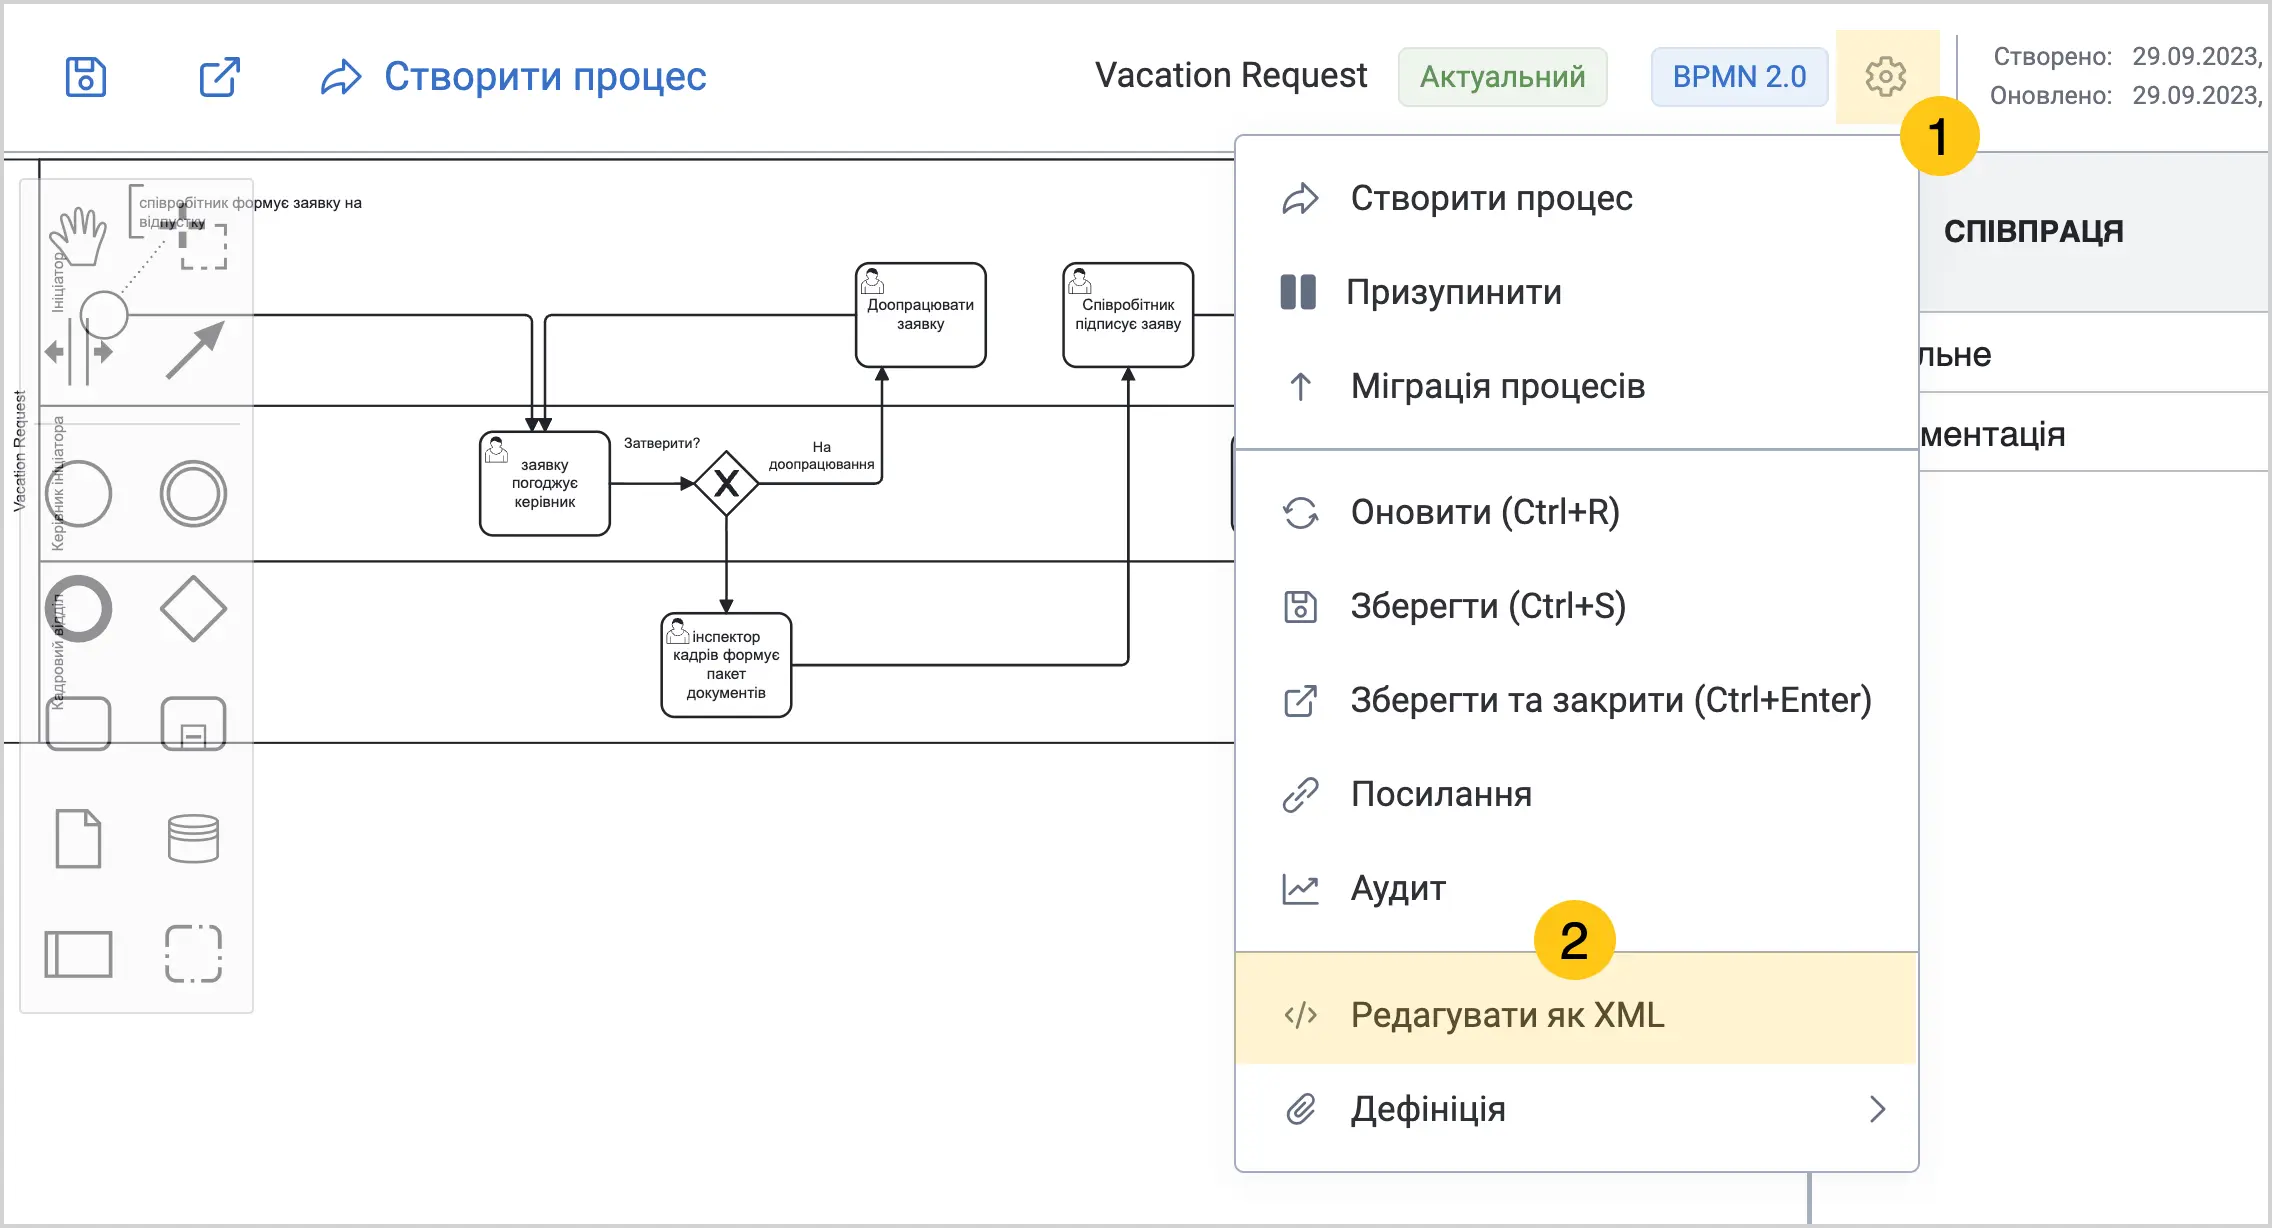This screenshot has height=1228, width=2272.
Task: Pick the gateway diamond in palette
Action: point(194,609)
